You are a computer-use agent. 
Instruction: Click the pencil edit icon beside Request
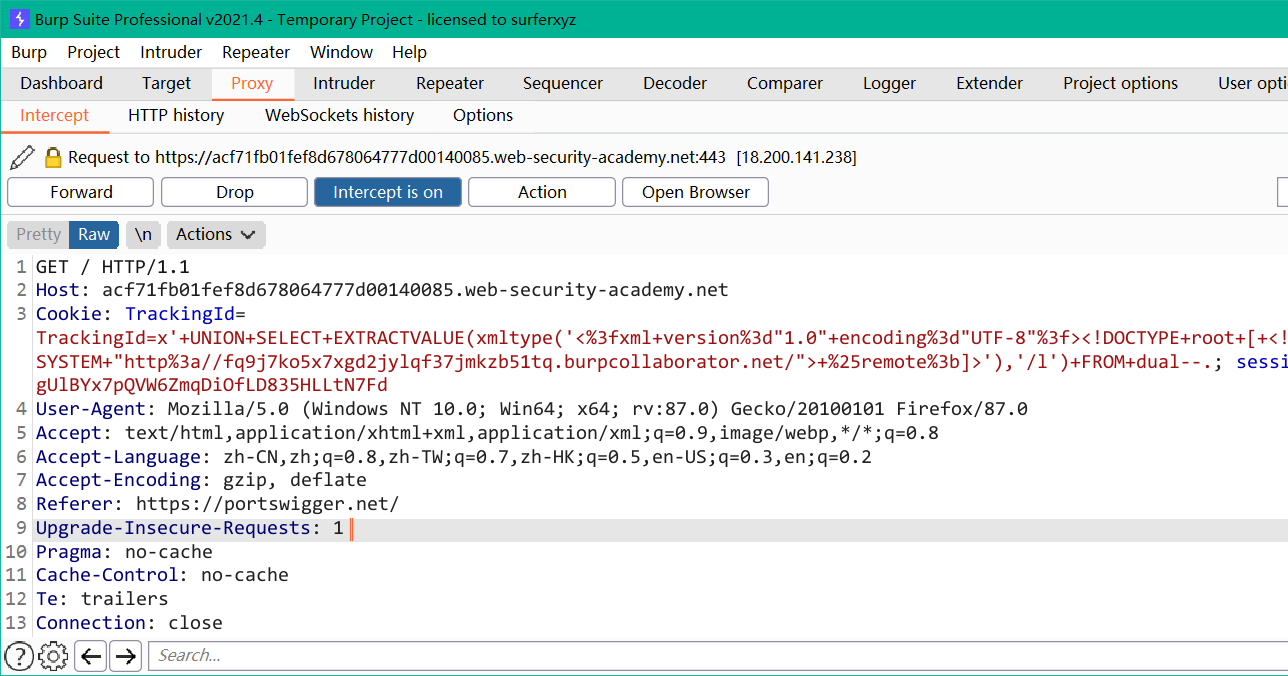tap(22, 157)
